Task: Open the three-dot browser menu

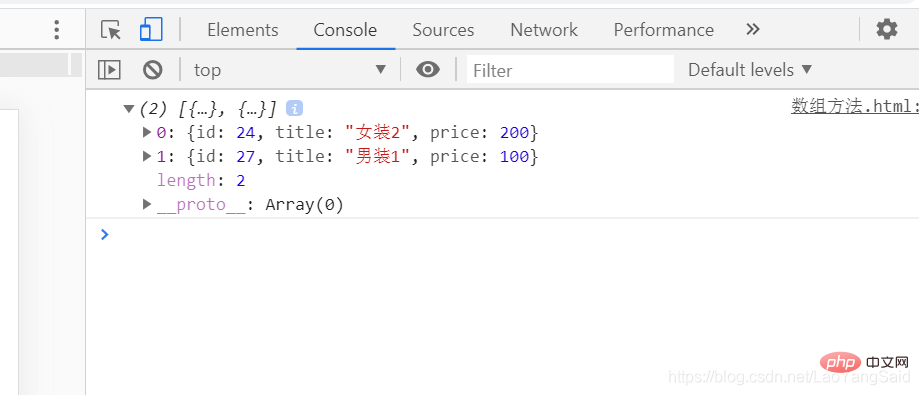Action: click(x=56, y=29)
